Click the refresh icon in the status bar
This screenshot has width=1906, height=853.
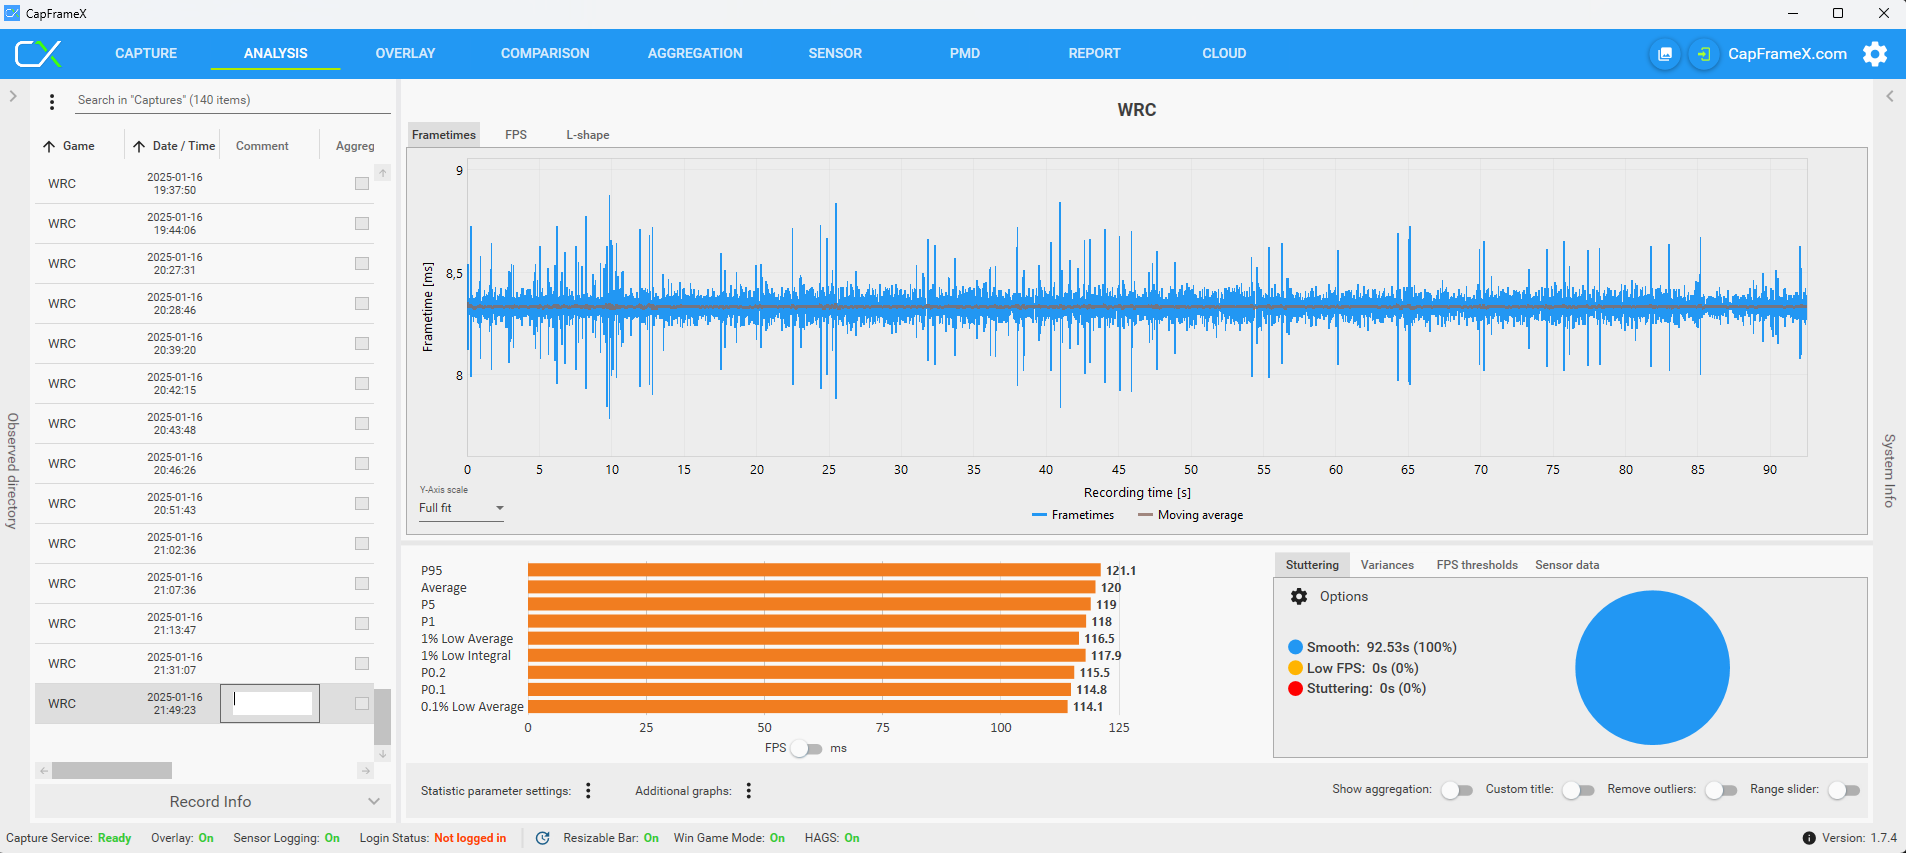pyautogui.click(x=542, y=838)
